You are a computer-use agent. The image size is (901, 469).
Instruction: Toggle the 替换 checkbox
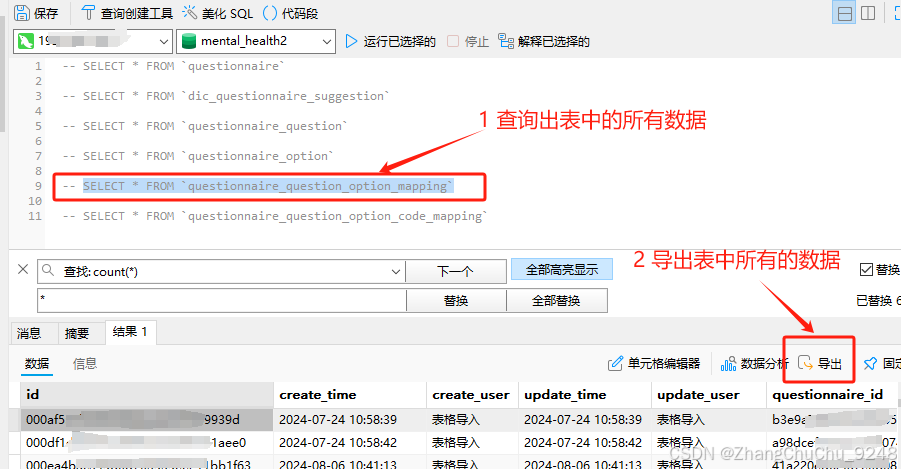pyautogui.click(x=866, y=269)
